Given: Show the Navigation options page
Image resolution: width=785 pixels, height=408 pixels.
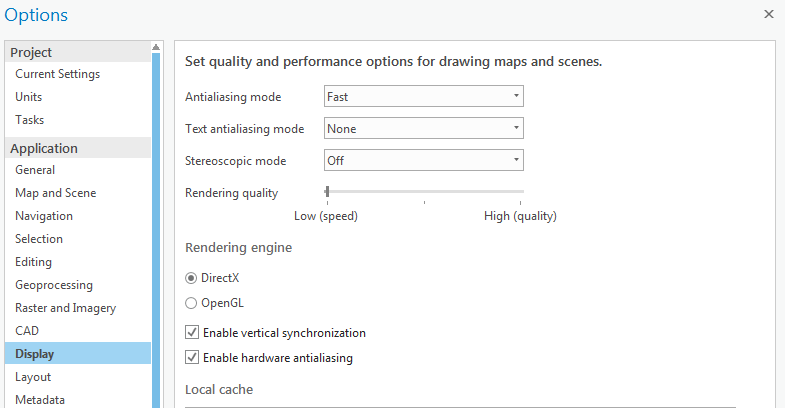Looking at the screenshot, I should tap(44, 216).
